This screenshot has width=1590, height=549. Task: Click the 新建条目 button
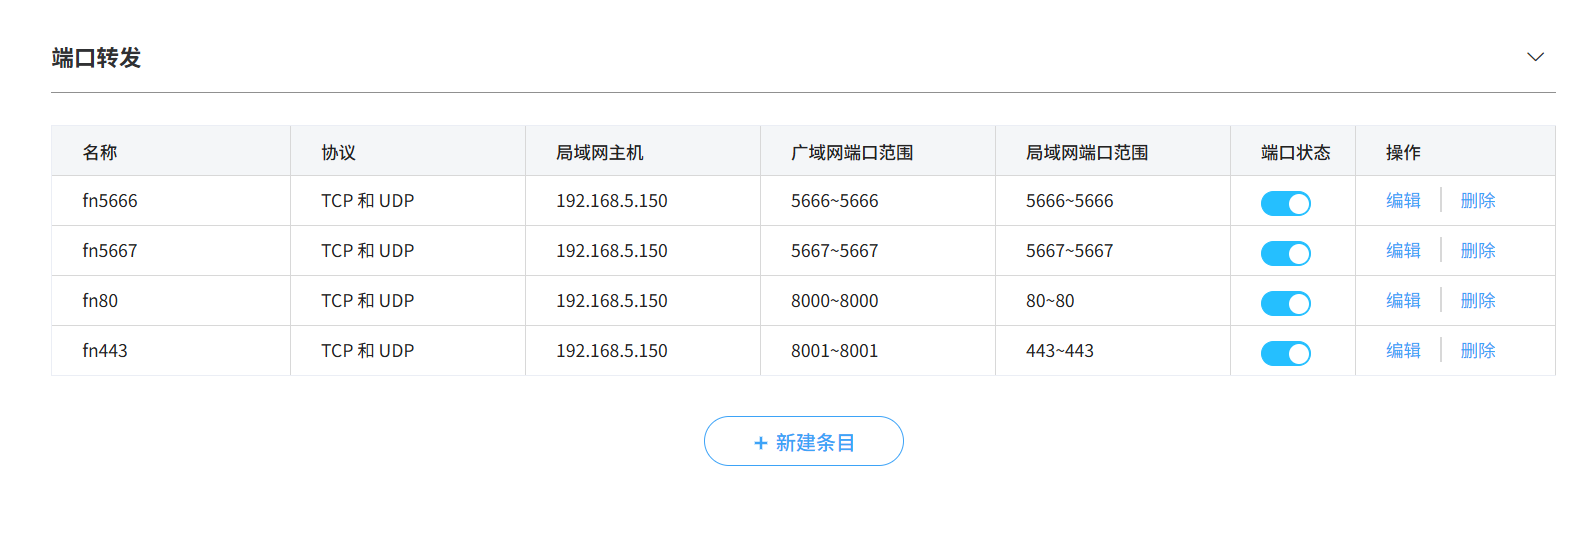pyautogui.click(x=803, y=441)
